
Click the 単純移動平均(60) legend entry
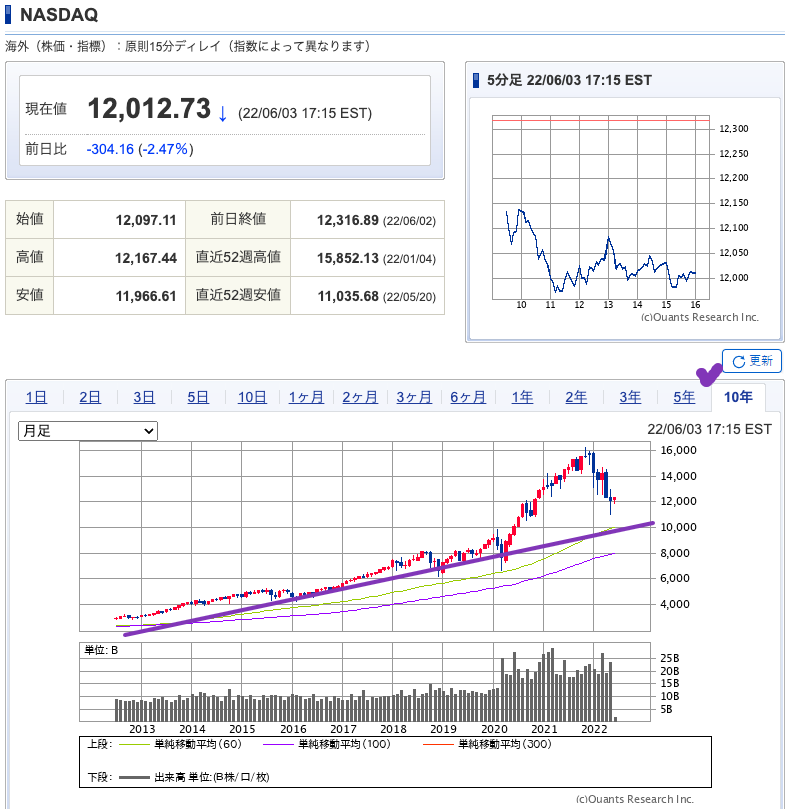point(181,744)
